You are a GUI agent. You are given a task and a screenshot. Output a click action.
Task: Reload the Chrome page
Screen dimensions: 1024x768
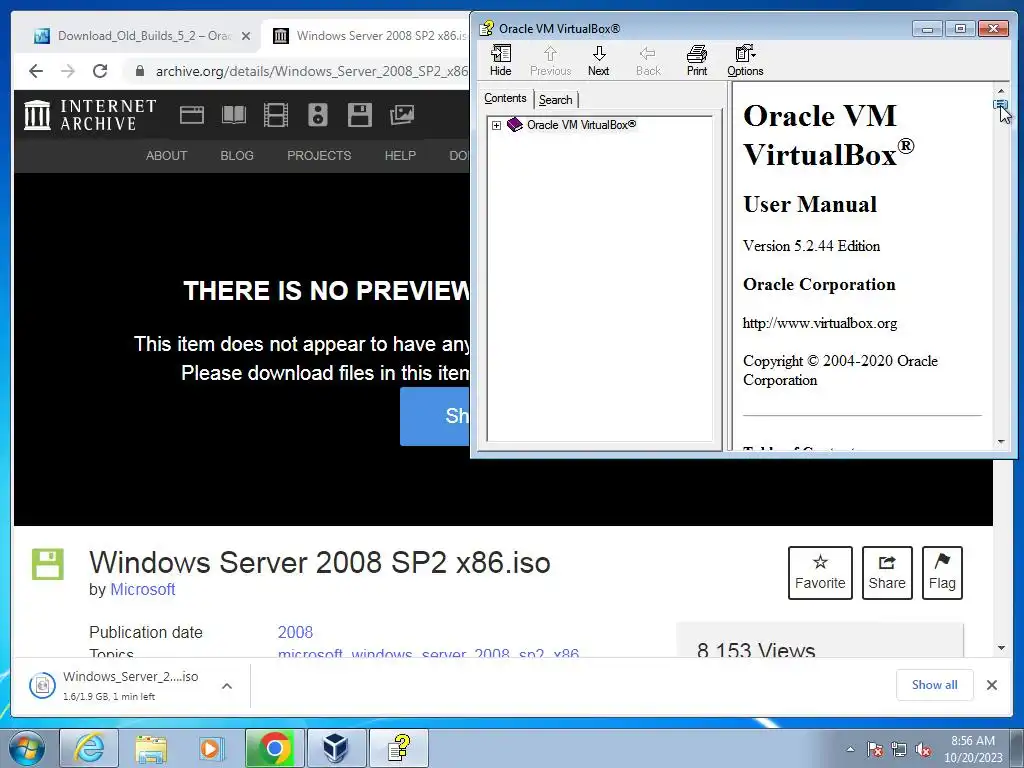point(100,71)
